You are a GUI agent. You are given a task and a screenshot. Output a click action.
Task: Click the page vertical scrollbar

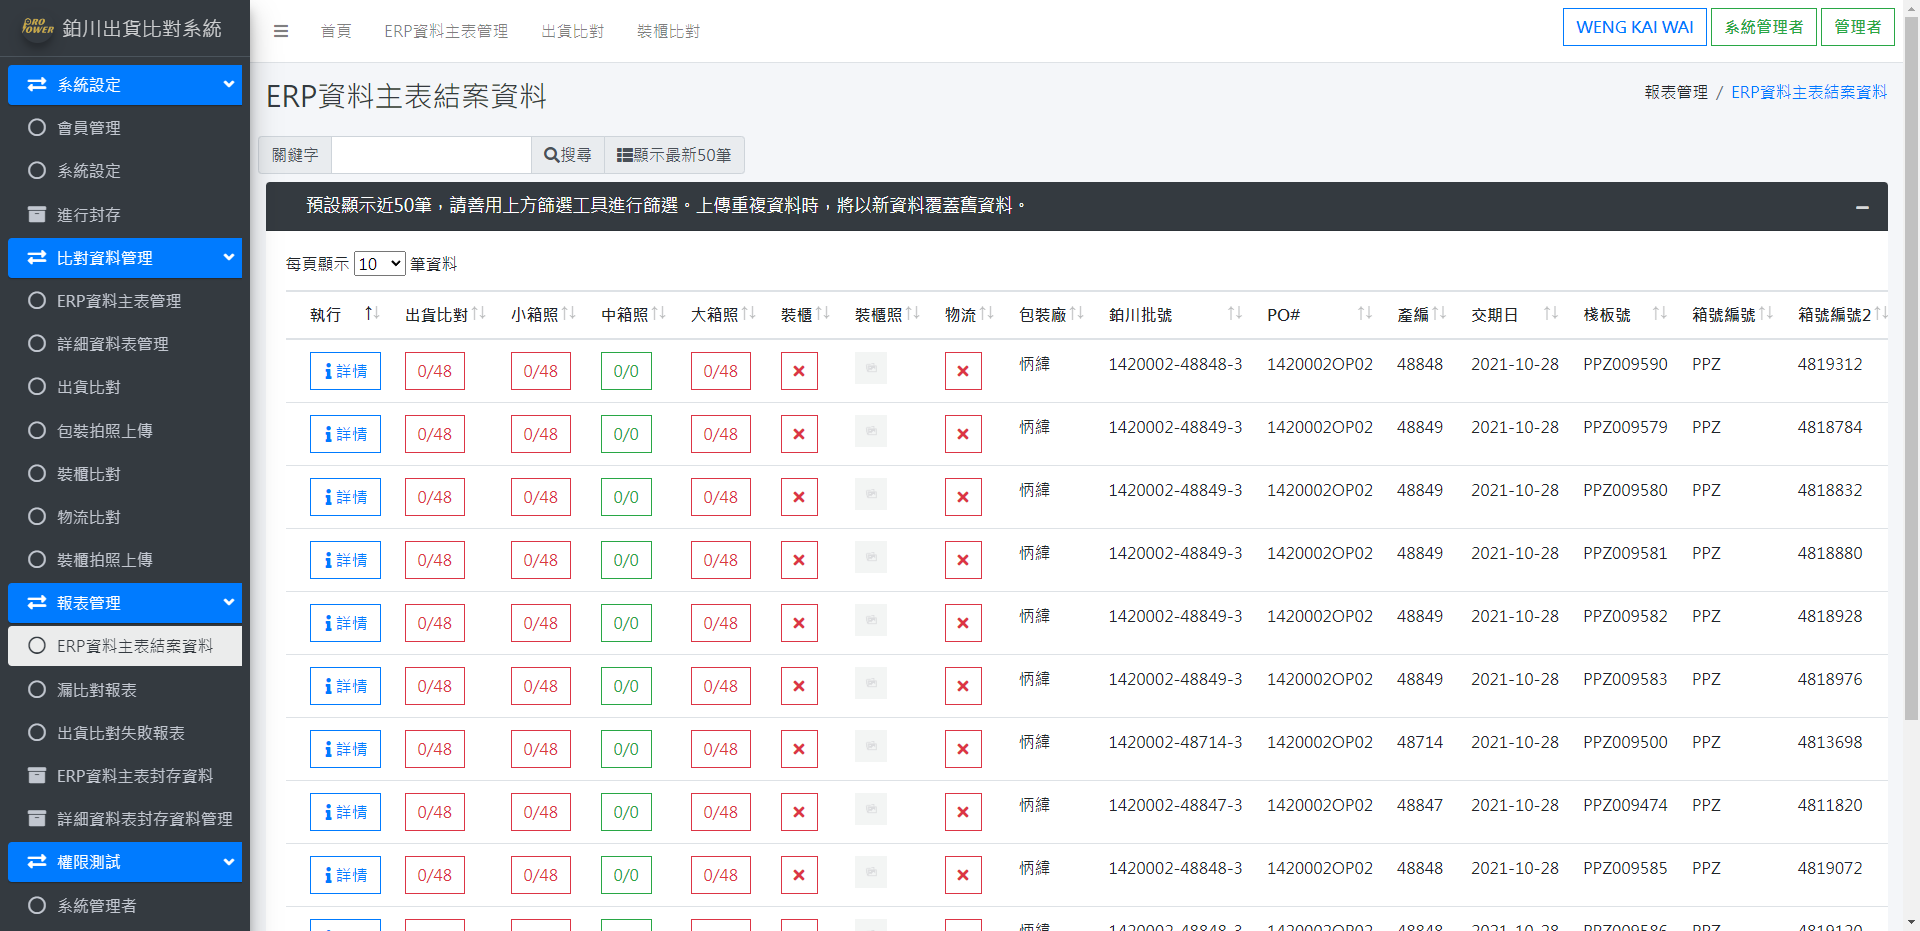click(1911, 370)
